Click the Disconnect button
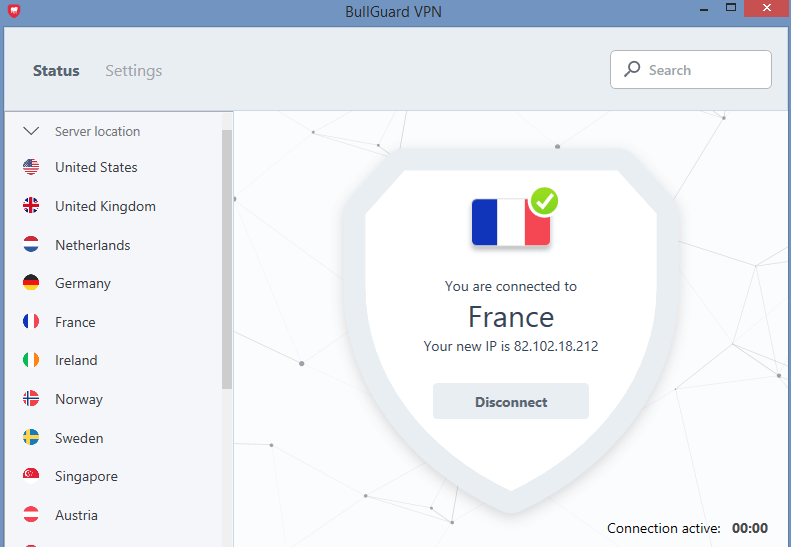The width and height of the screenshot is (791, 547). 511,401
